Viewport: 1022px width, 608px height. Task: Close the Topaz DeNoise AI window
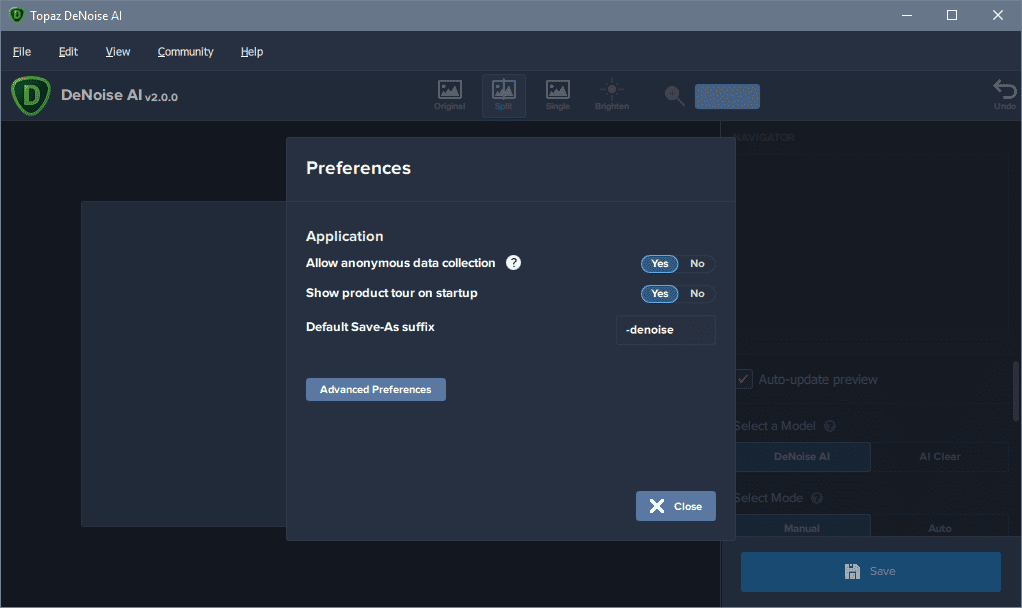click(x=997, y=15)
